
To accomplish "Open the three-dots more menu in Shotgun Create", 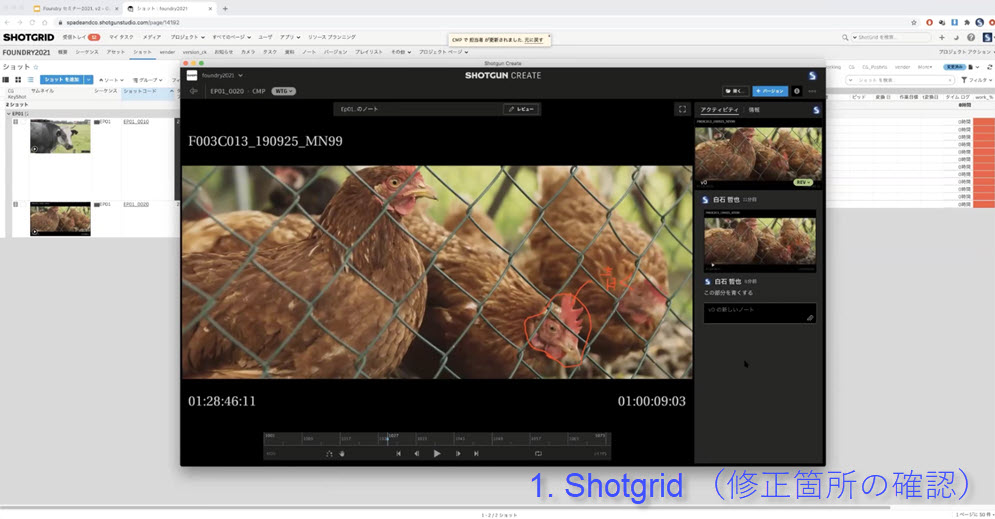I will [x=812, y=91].
